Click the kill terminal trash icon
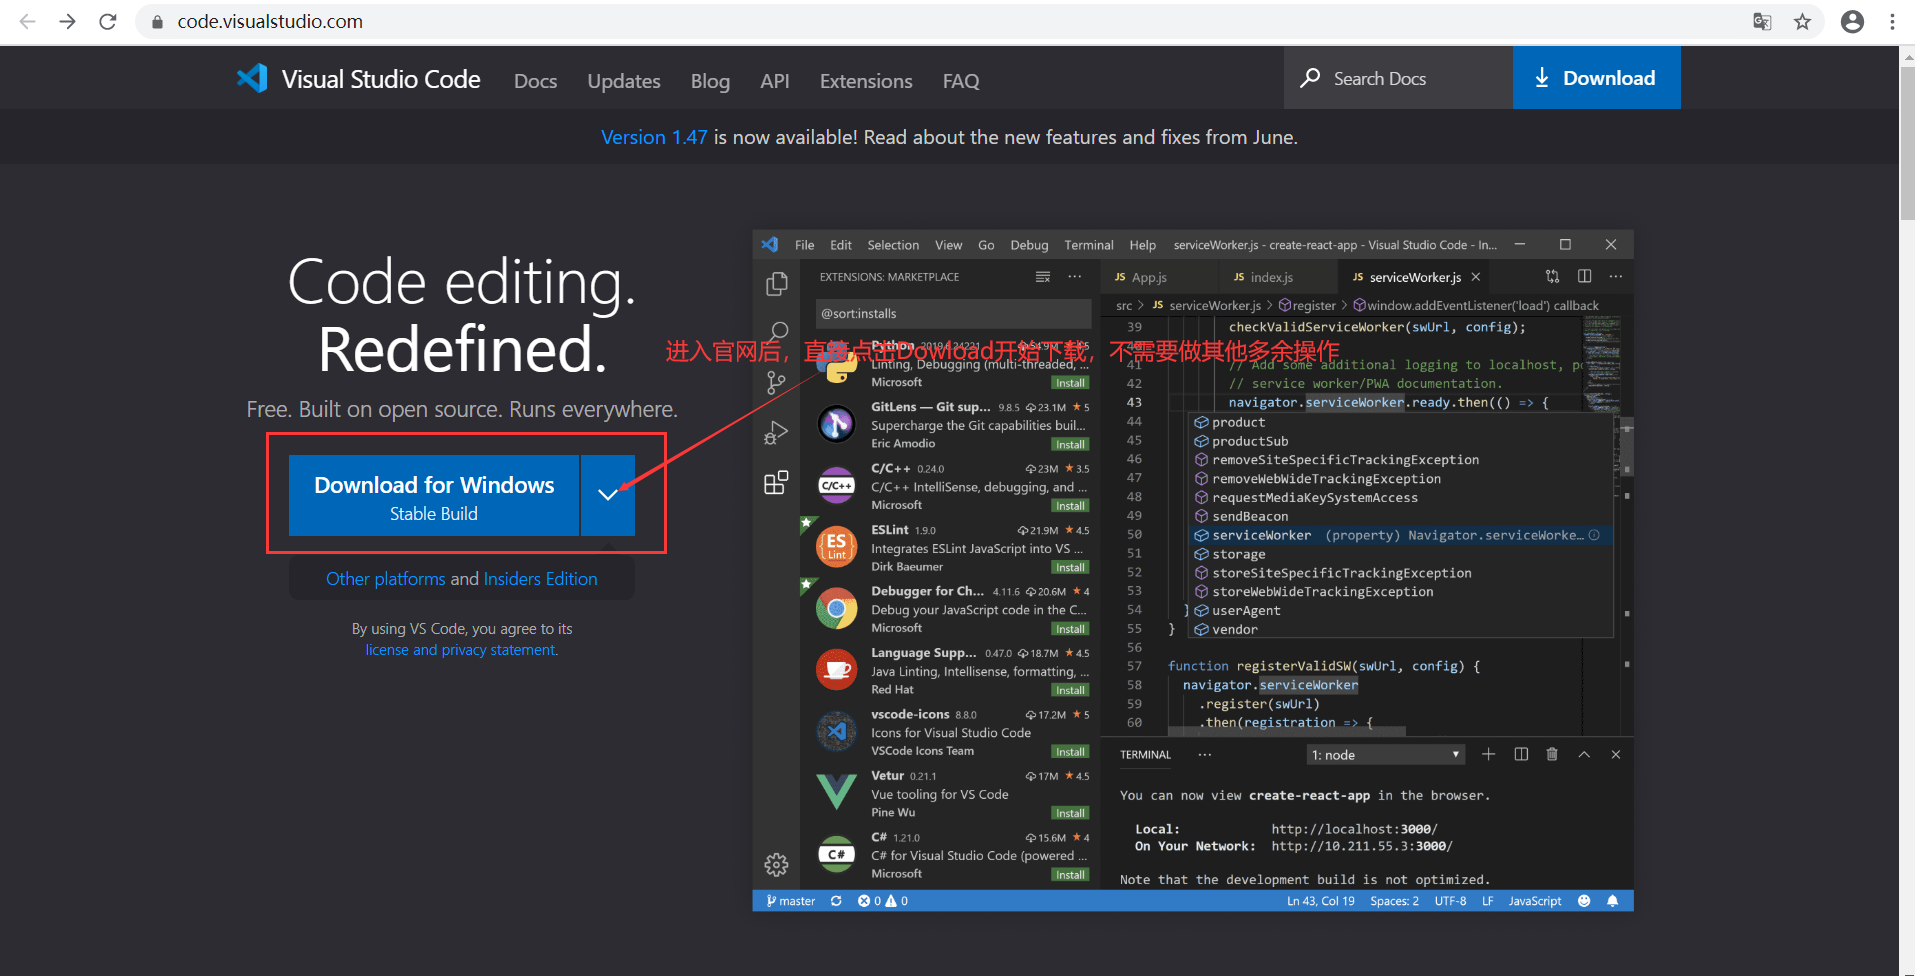This screenshot has width=1915, height=976. coord(1552,754)
